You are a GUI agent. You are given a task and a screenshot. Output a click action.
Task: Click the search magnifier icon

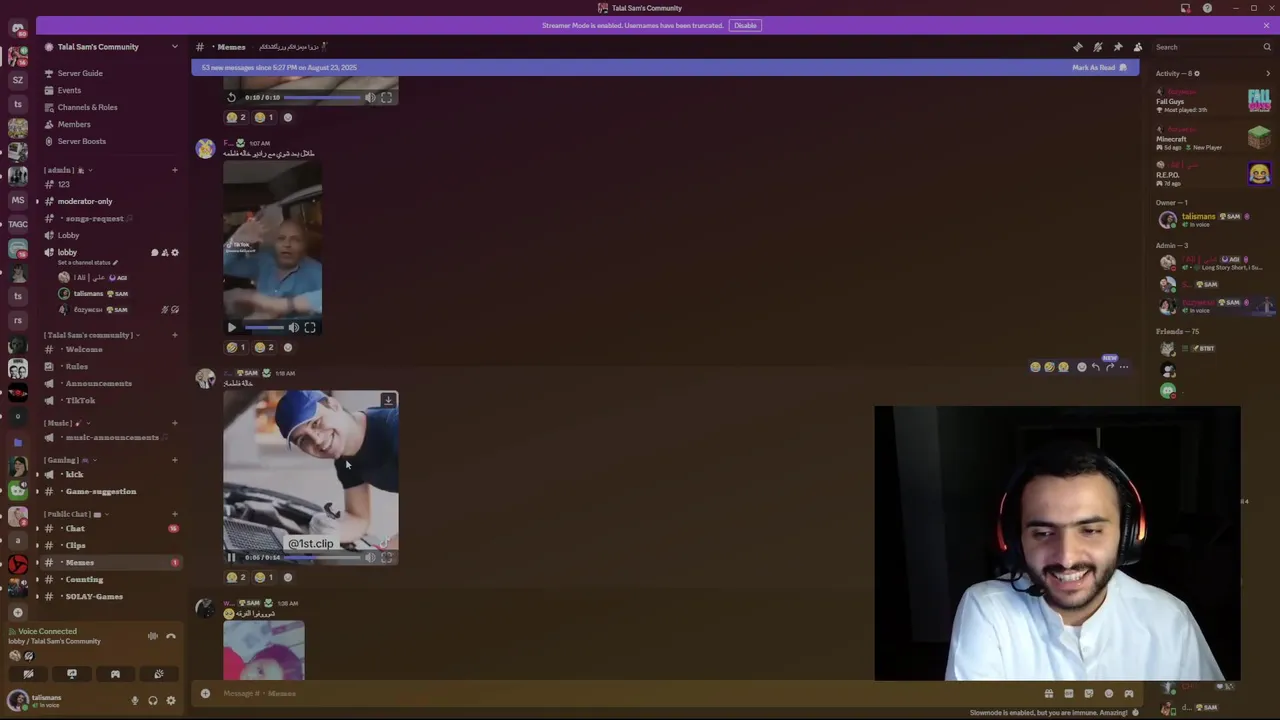click(1266, 47)
